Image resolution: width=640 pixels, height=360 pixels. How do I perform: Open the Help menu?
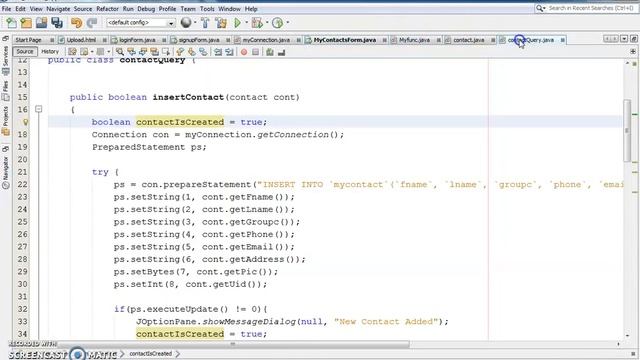coord(251,9)
